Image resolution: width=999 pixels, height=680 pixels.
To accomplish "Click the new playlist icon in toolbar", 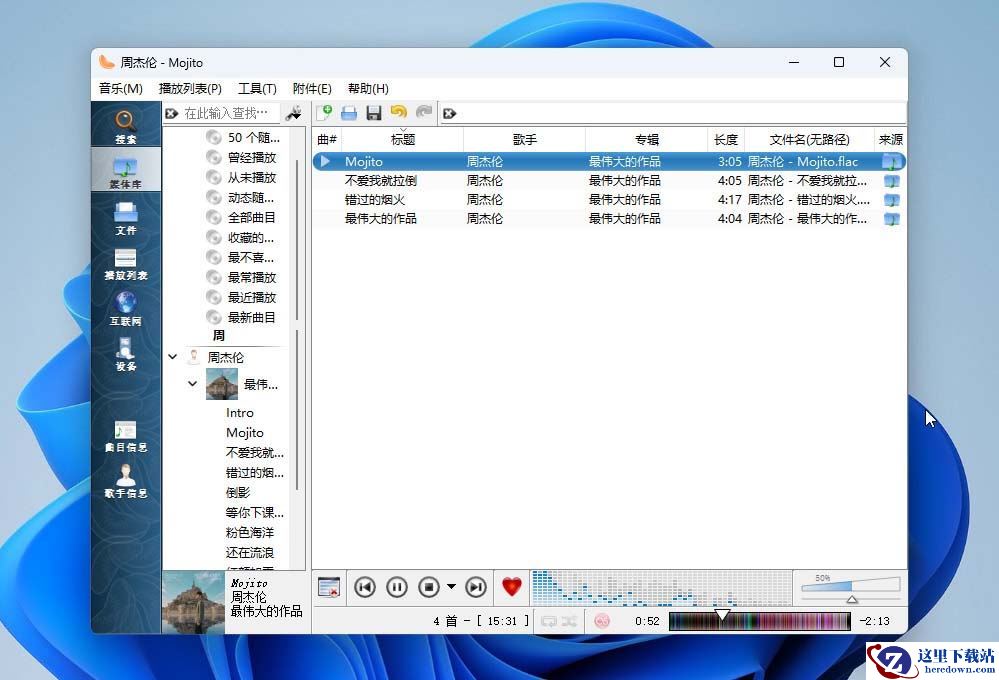I will pos(324,113).
